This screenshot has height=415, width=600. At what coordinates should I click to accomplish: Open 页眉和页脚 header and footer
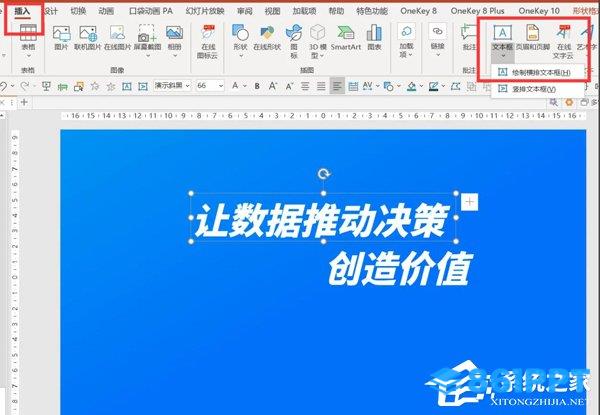(x=533, y=37)
